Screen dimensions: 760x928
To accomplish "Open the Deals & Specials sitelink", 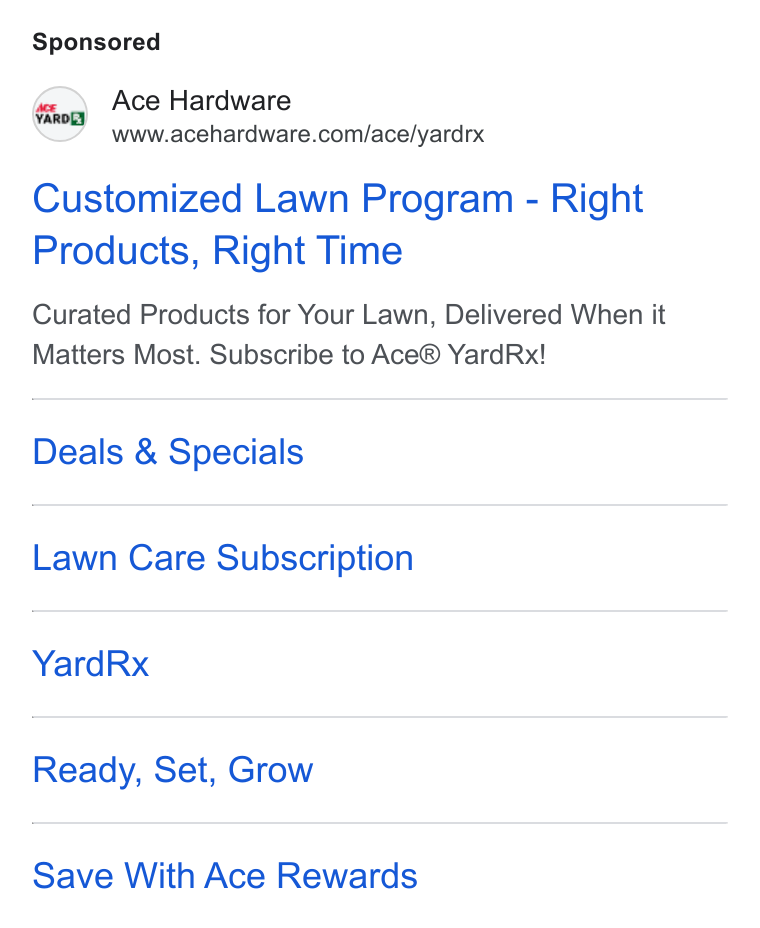I will pos(168,452).
